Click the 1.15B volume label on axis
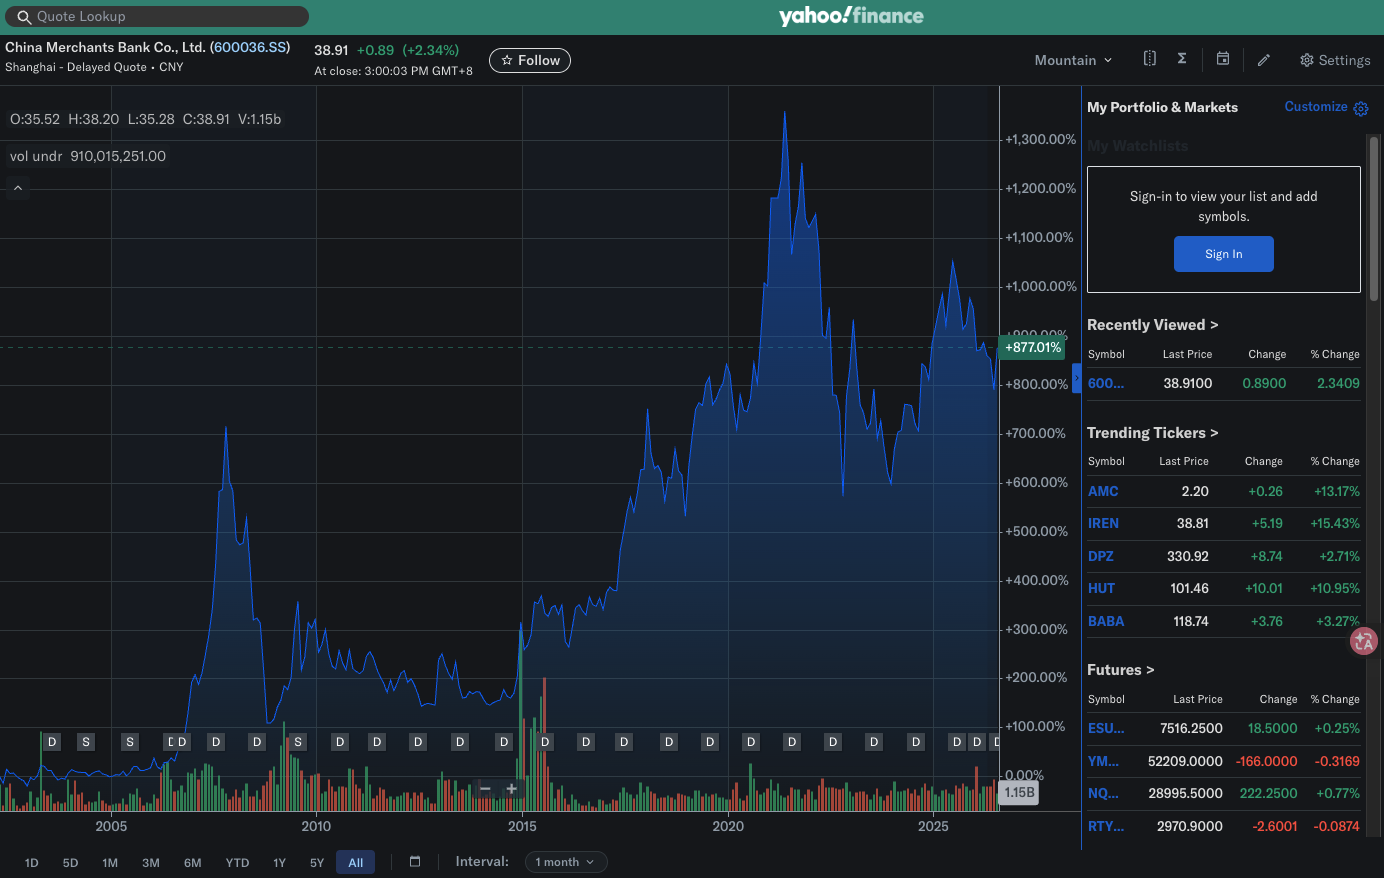 click(1019, 792)
